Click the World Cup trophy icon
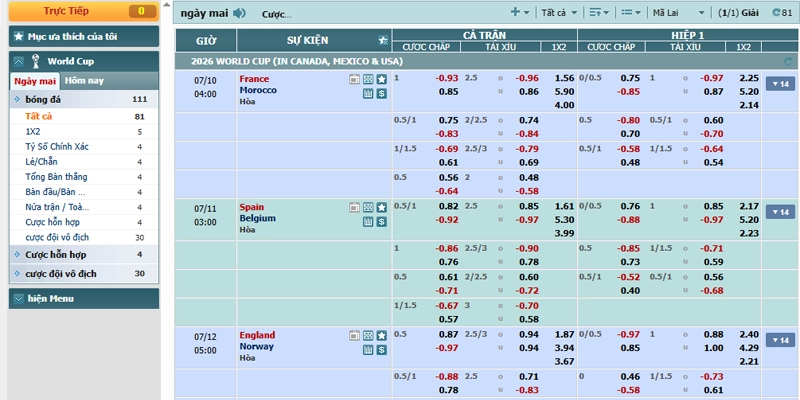 [x=35, y=61]
